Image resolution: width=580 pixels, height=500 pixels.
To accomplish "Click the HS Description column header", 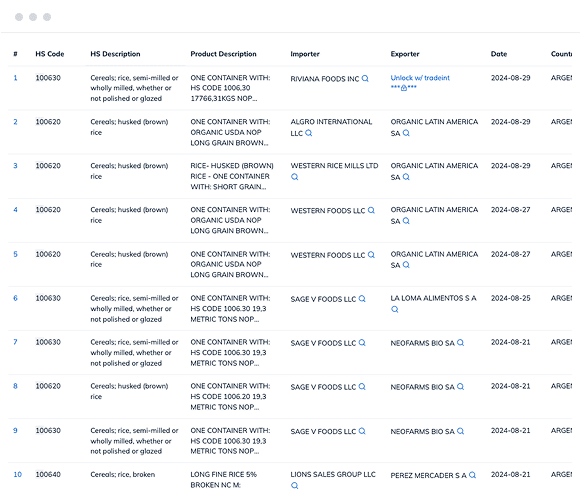I will 115,54.
